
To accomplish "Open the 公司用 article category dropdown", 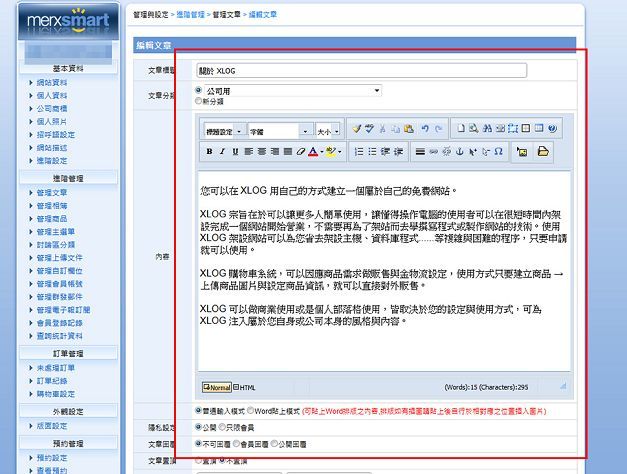I will click(x=293, y=91).
